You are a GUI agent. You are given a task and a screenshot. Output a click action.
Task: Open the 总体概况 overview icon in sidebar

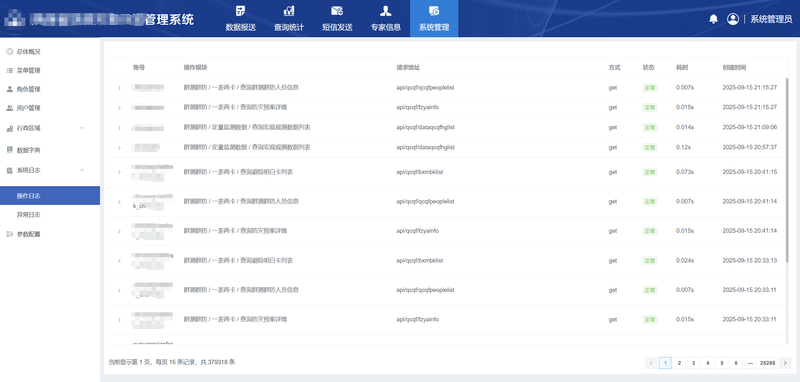tap(9, 52)
